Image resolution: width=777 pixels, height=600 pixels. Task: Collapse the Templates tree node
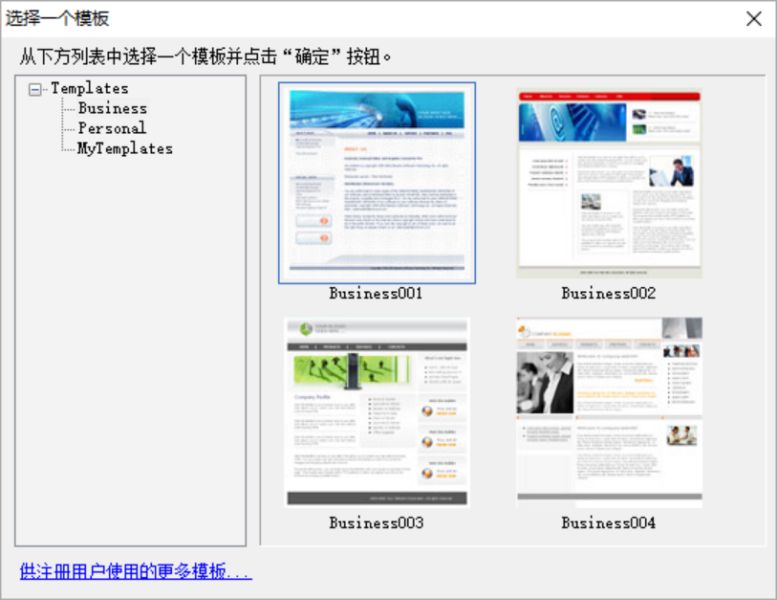point(35,89)
